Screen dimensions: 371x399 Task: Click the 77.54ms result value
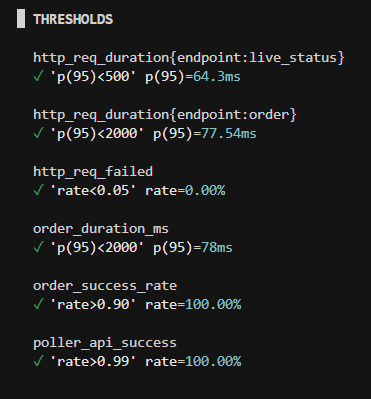(x=229, y=134)
